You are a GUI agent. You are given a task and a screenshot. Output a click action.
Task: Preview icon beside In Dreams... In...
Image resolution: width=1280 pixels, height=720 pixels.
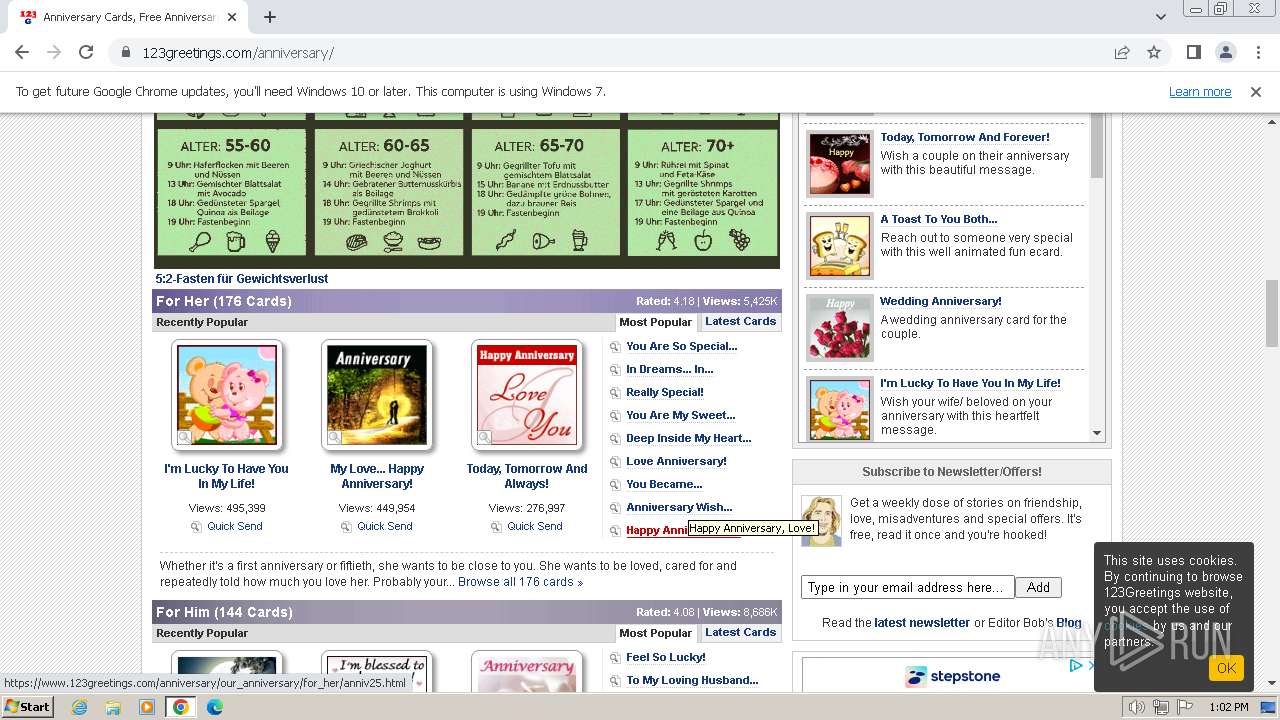pyautogui.click(x=615, y=370)
